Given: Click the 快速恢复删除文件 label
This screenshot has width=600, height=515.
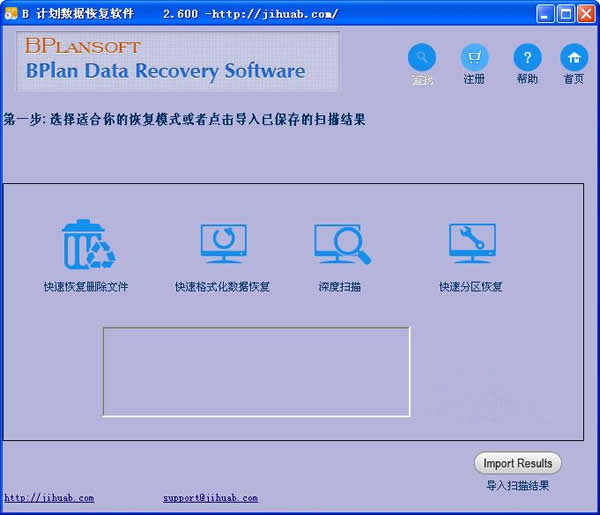Looking at the screenshot, I should 86,287.
